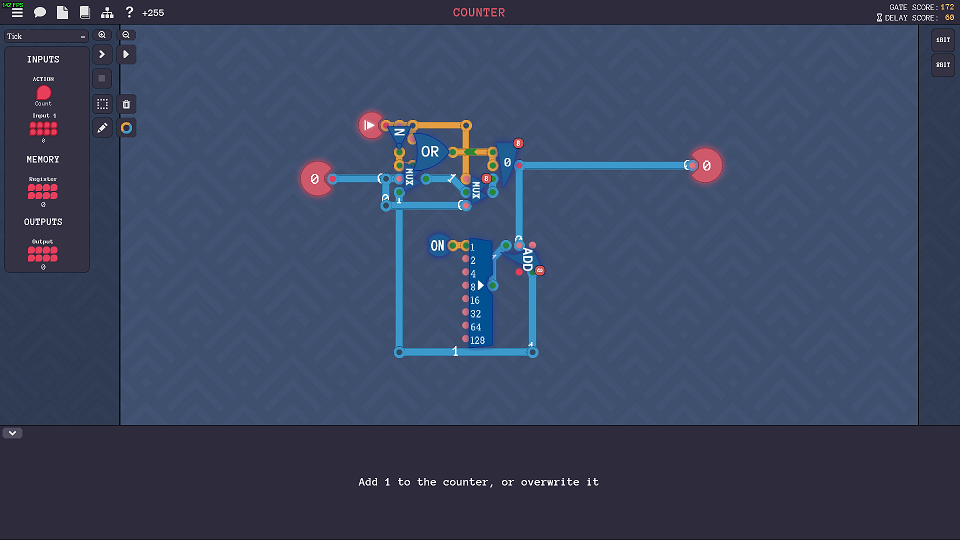
Task: Open the manual book icon
Action: [84, 13]
